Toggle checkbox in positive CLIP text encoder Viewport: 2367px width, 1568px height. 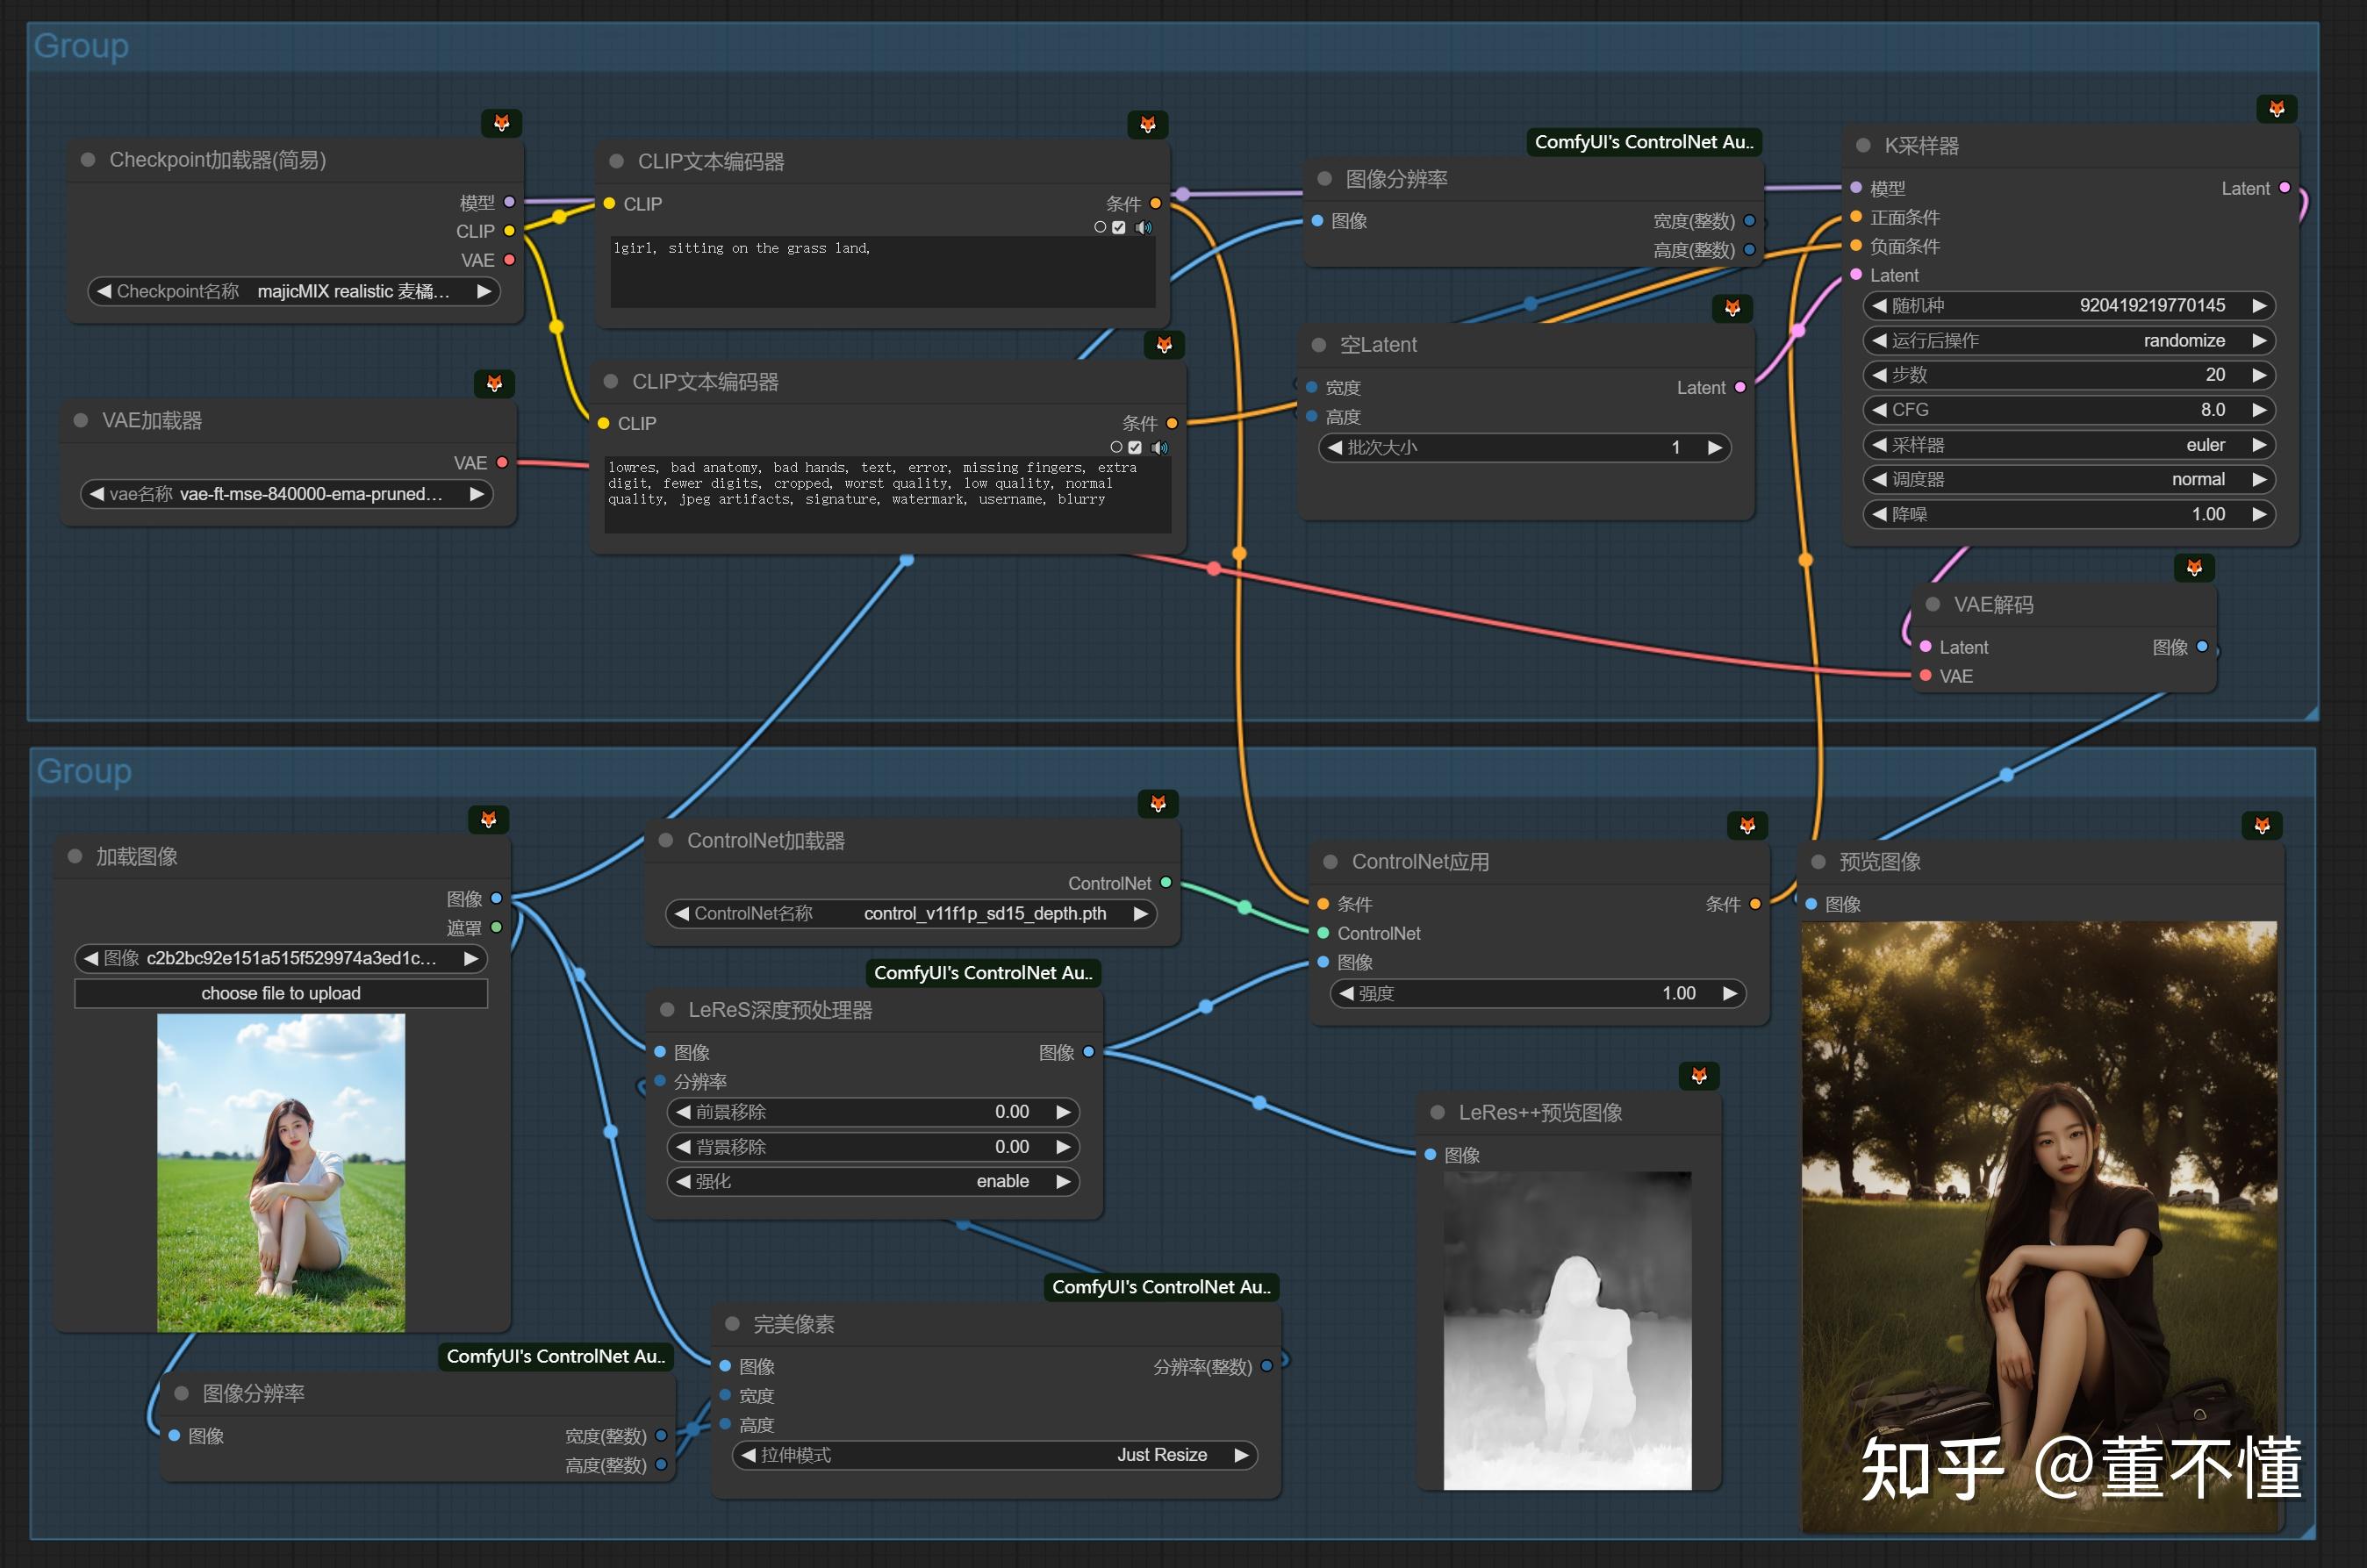point(1119,228)
